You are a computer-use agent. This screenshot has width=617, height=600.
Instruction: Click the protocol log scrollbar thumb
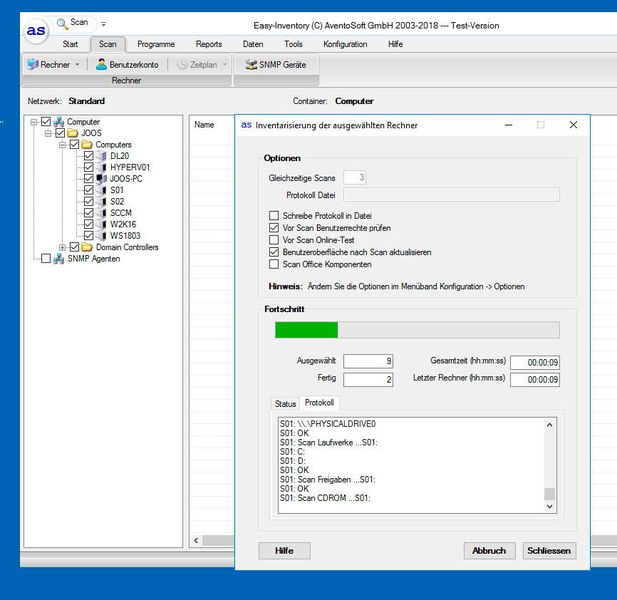click(x=550, y=494)
